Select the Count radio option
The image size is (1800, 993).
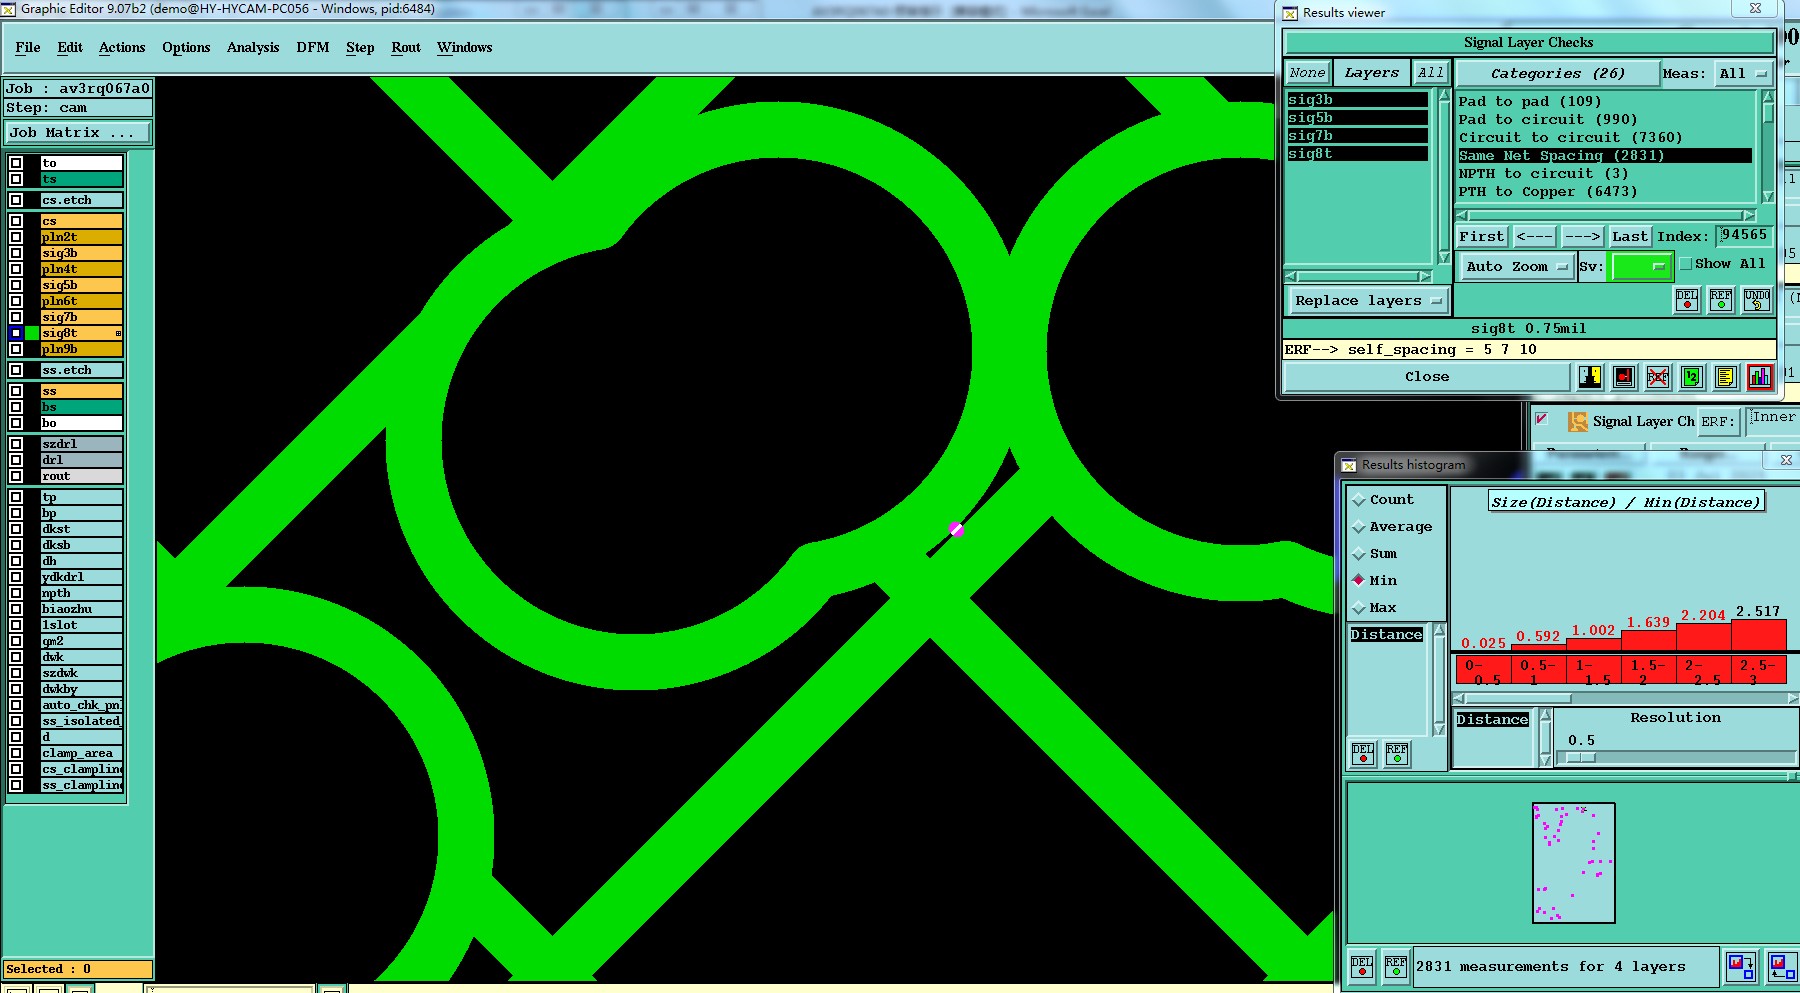(x=1359, y=500)
